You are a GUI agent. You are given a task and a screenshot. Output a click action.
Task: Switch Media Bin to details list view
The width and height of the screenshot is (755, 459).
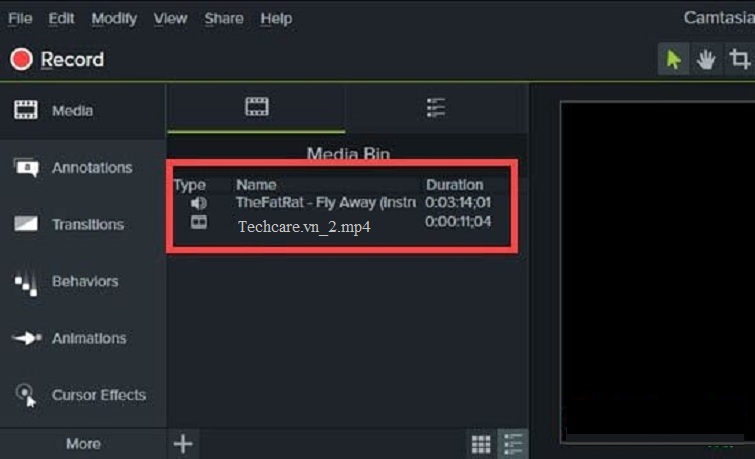(513, 444)
